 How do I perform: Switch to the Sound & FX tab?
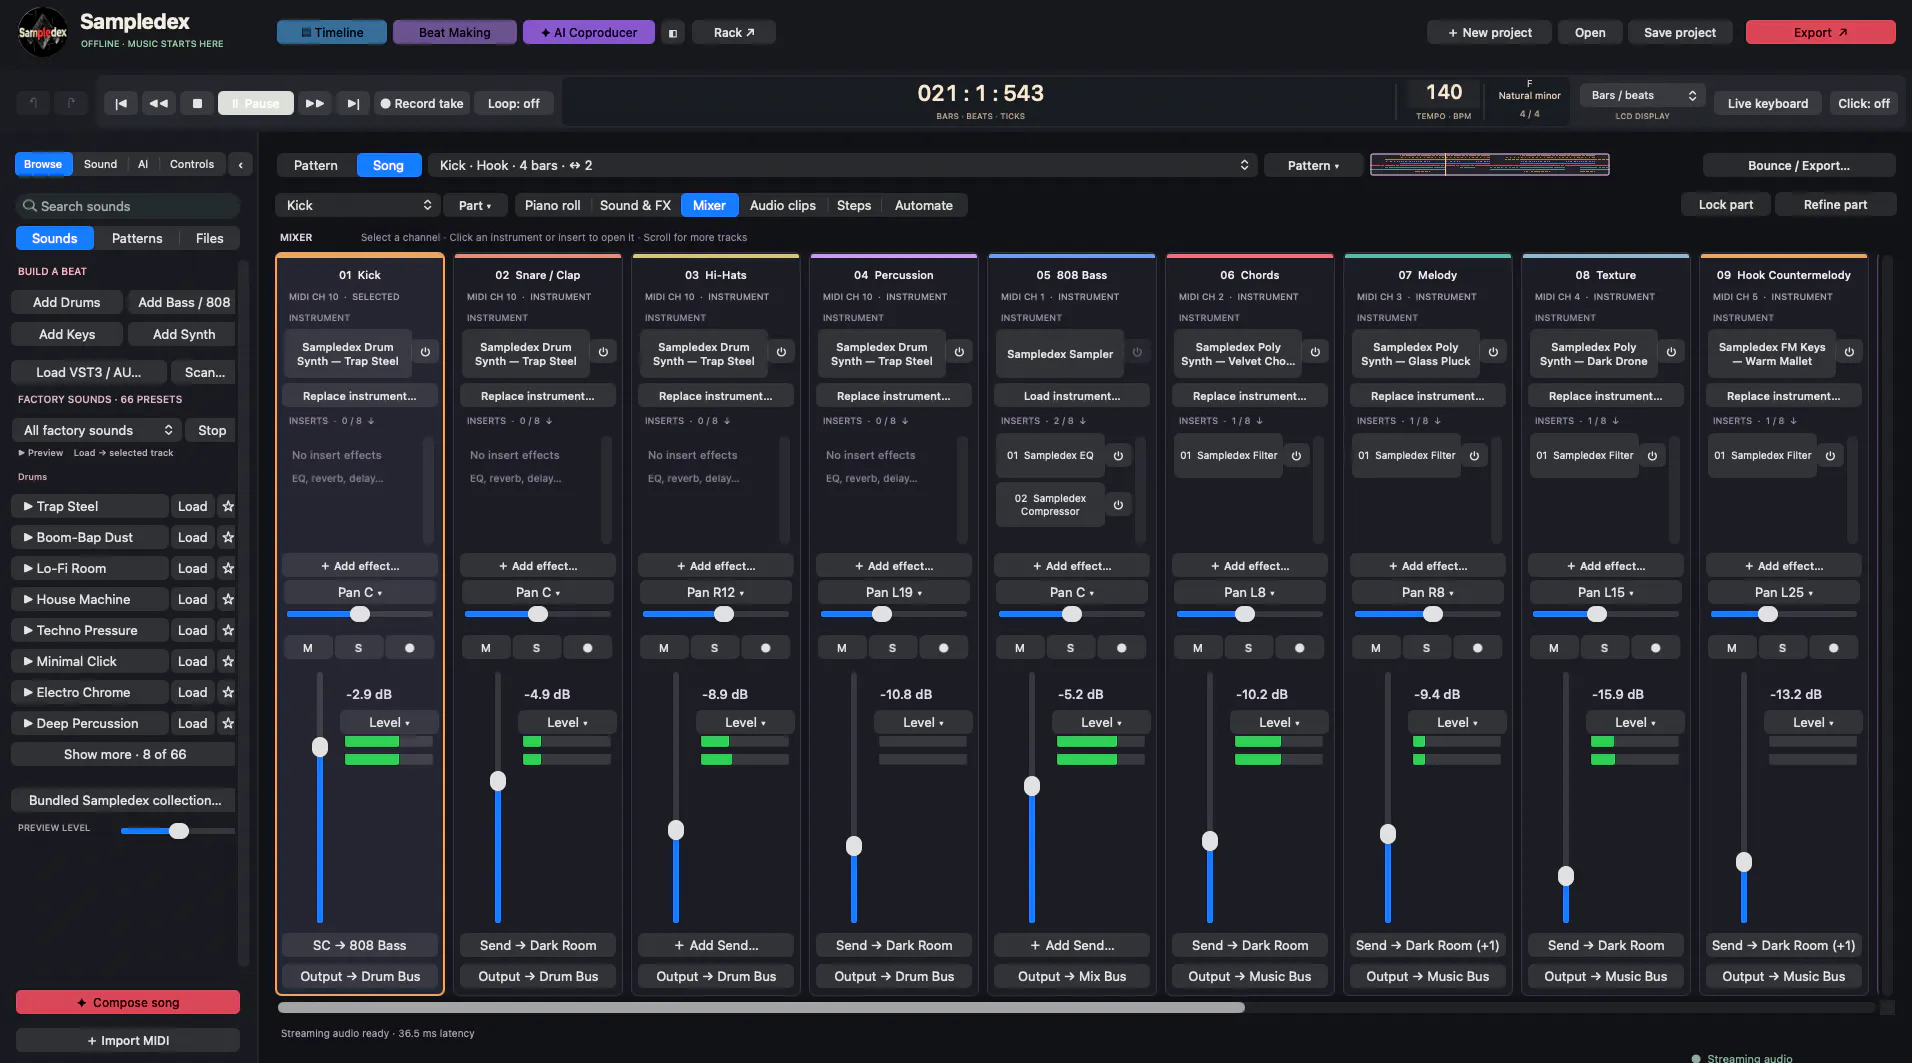[x=635, y=205]
